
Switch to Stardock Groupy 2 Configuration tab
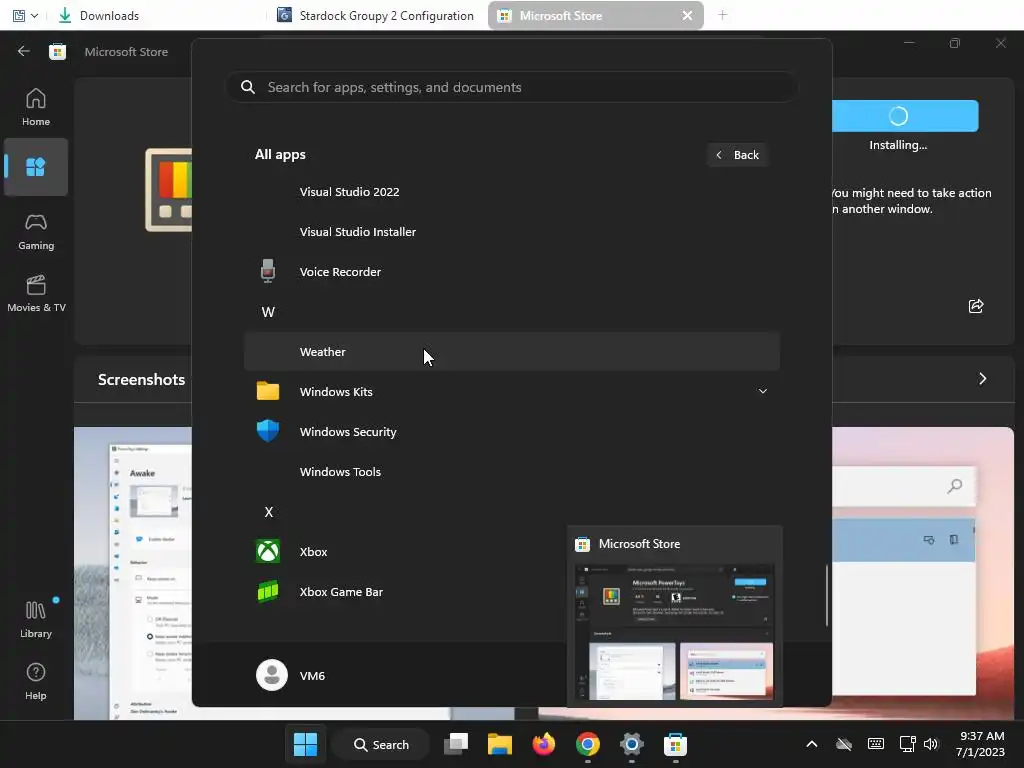pos(375,15)
